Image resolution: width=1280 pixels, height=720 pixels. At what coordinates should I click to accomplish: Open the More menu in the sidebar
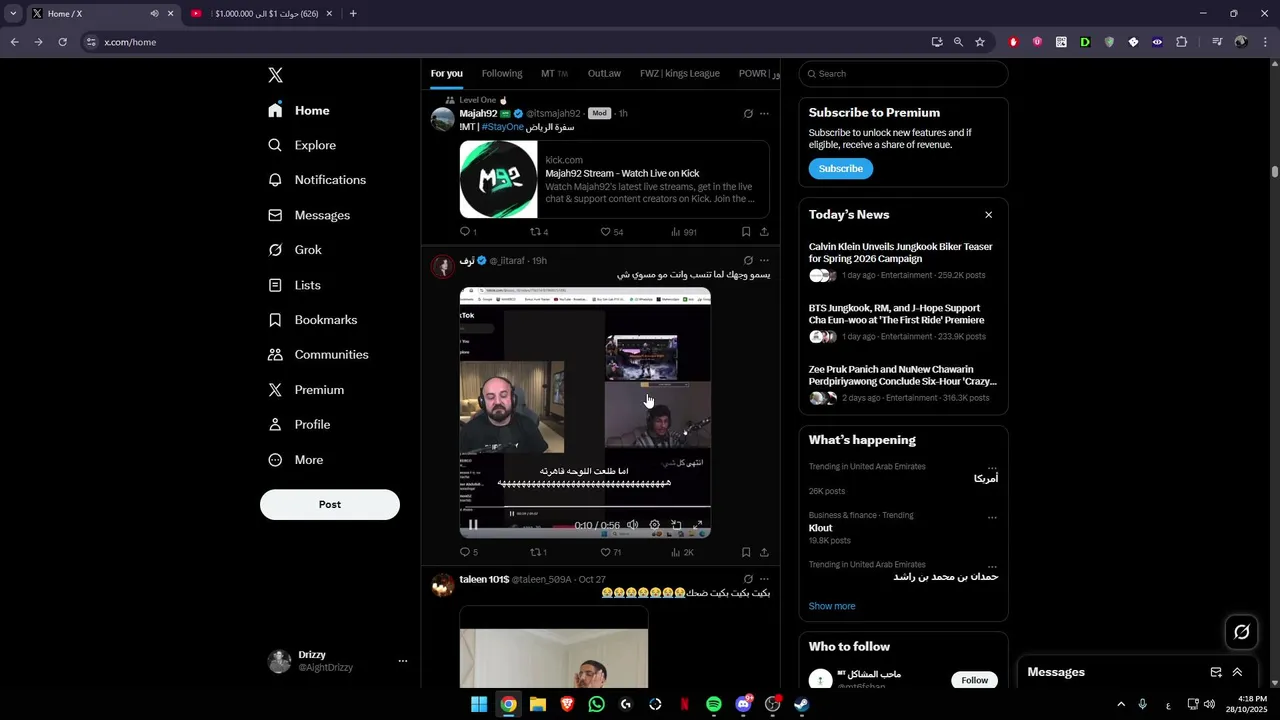click(x=295, y=460)
